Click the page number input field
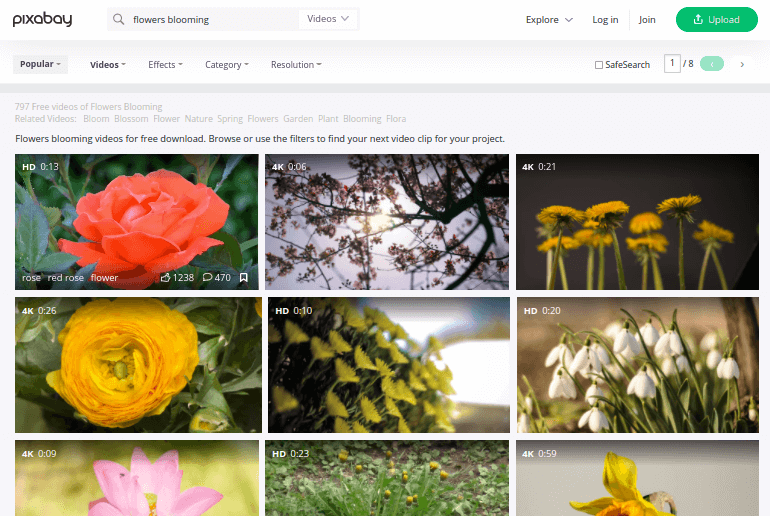The width and height of the screenshot is (770, 516). point(672,64)
